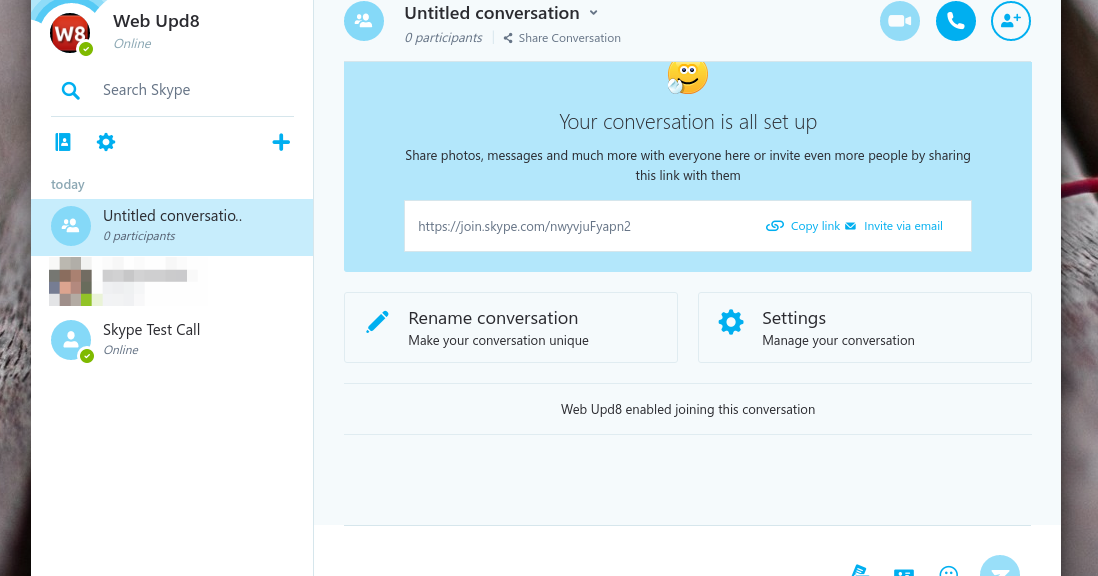Click the search magnifier icon
The width and height of the screenshot is (1098, 576).
tap(71, 90)
